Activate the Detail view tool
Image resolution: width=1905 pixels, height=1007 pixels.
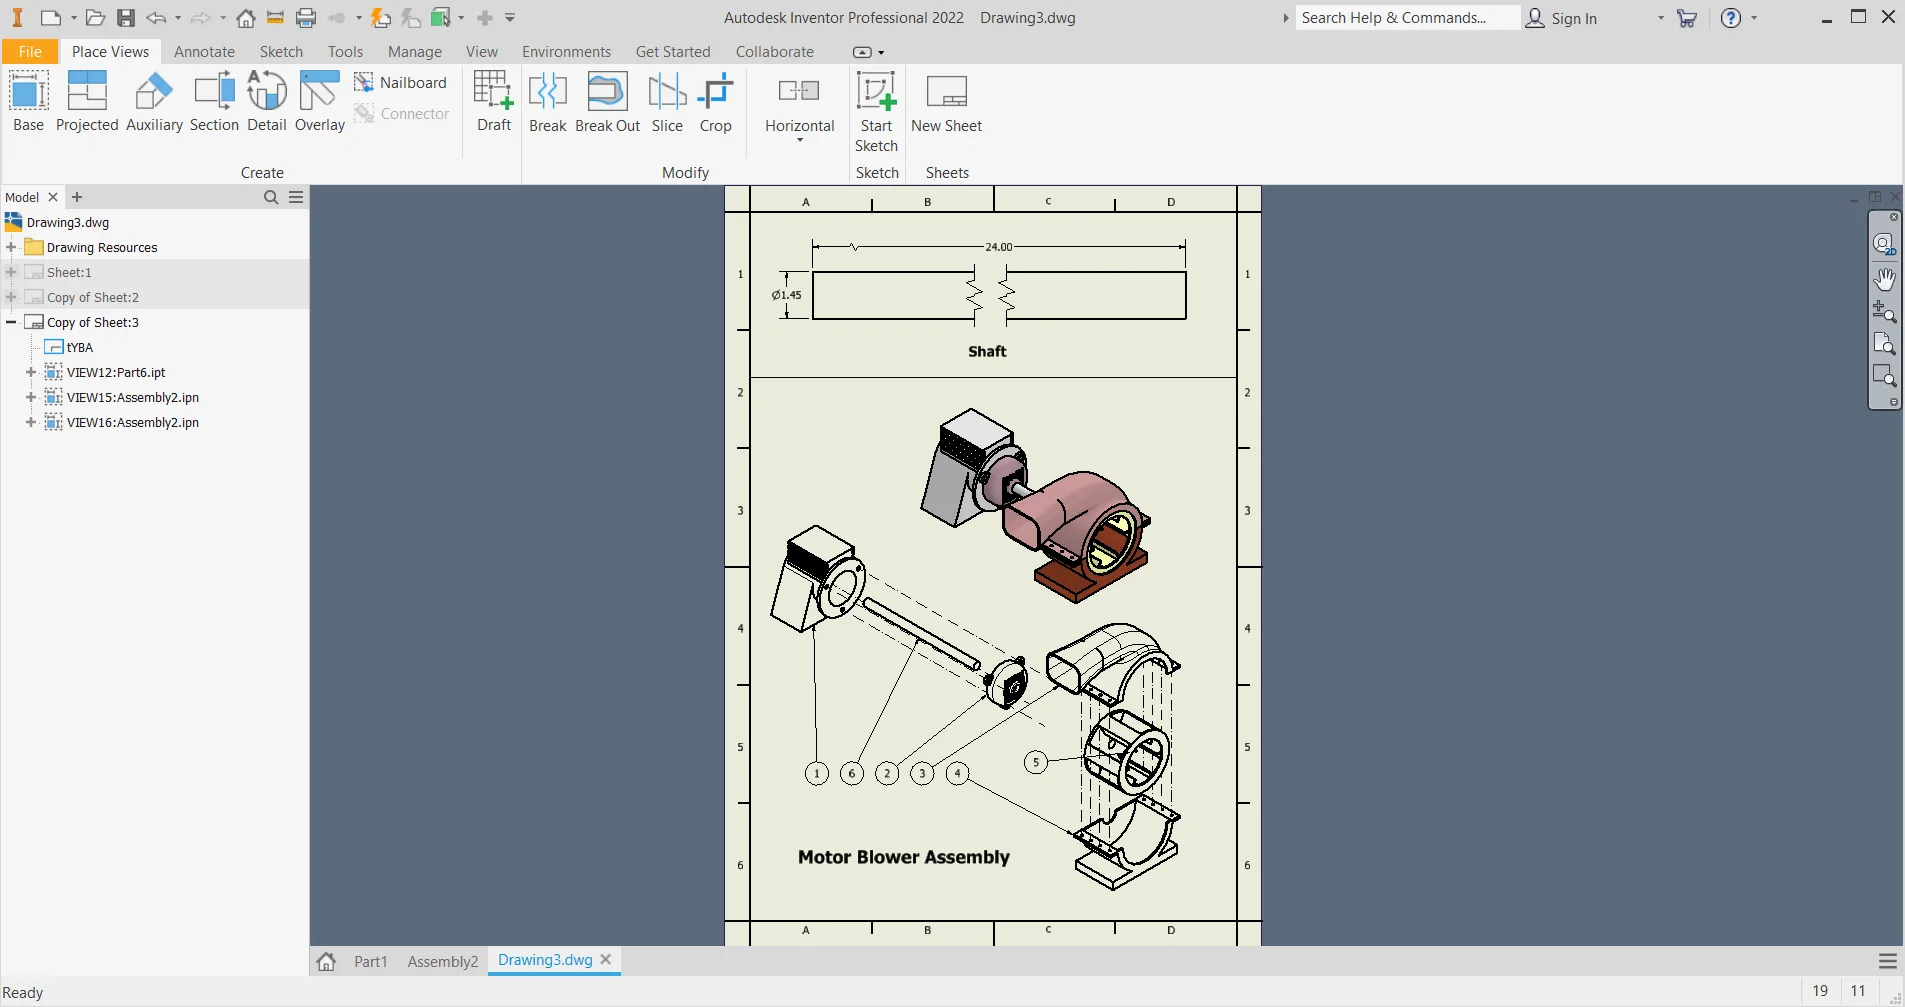click(267, 100)
